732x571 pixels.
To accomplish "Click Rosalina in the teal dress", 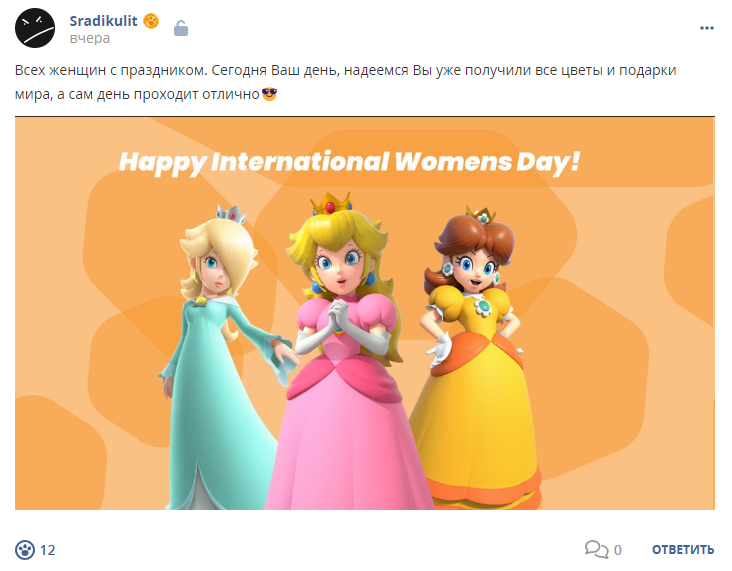I will point(219,357).
